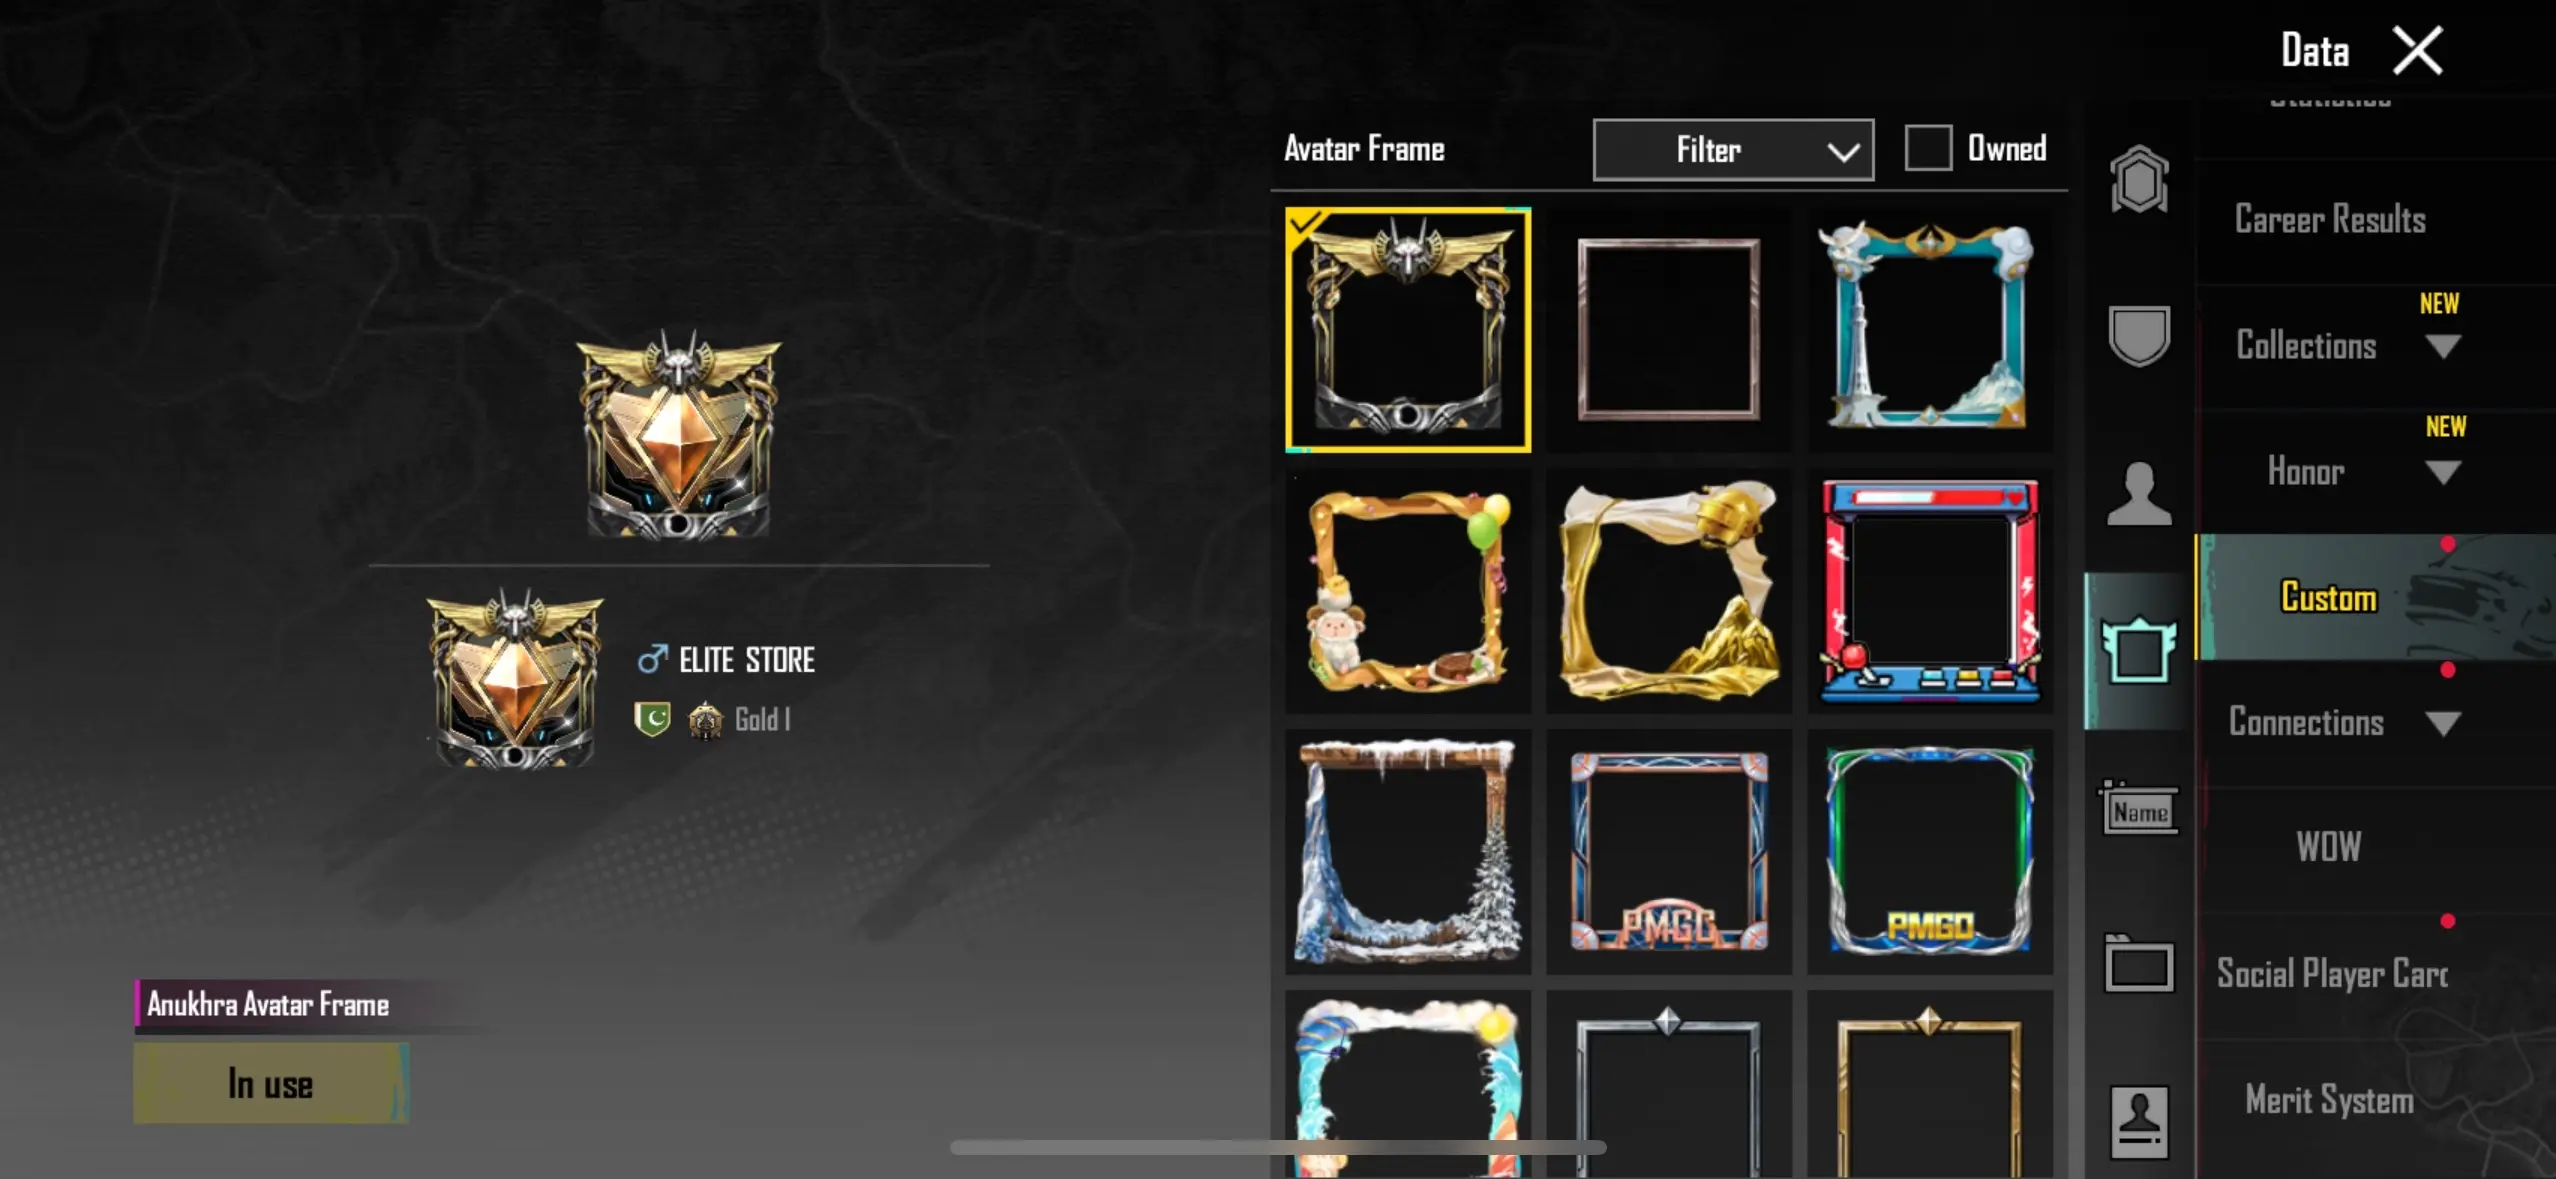Tick the Owned checkbox
The image size is (2556, 1179).
pos(1928,148)
